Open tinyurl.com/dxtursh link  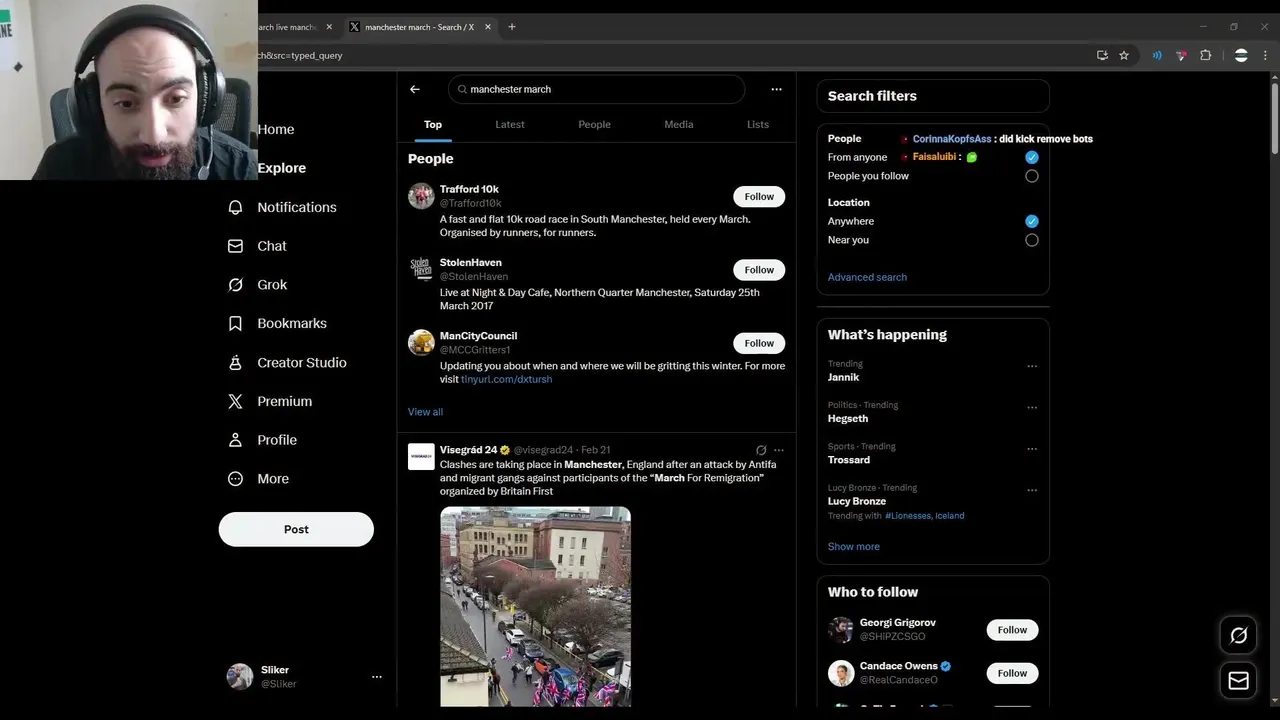[506, 380]
